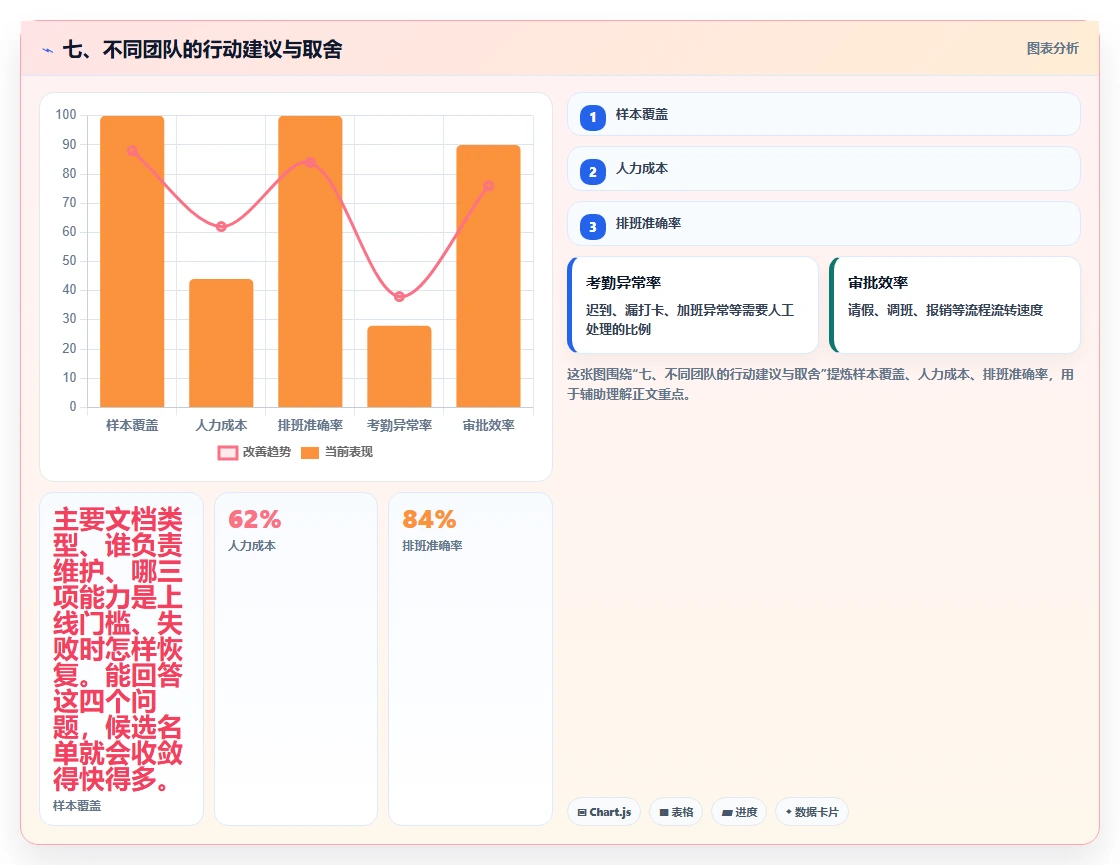Open the 审批效率 card

pos(954,305)
